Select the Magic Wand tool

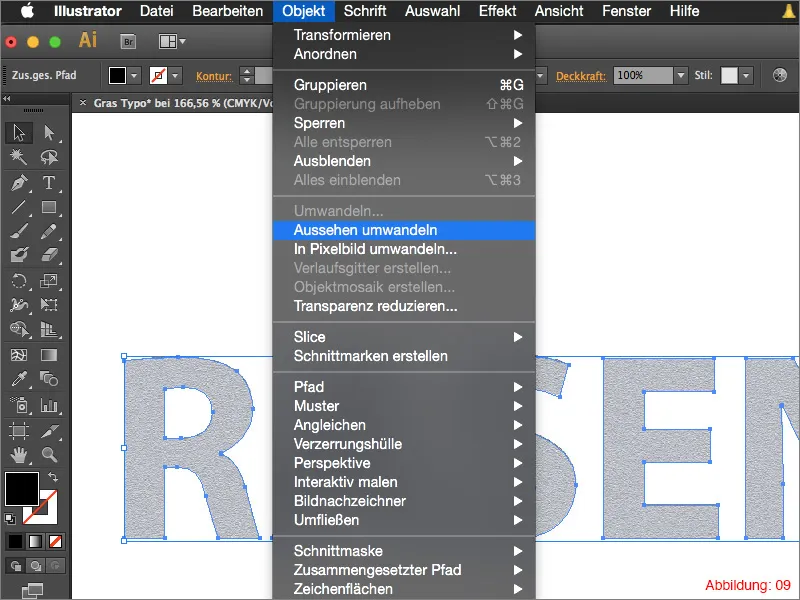pos(18,156)
